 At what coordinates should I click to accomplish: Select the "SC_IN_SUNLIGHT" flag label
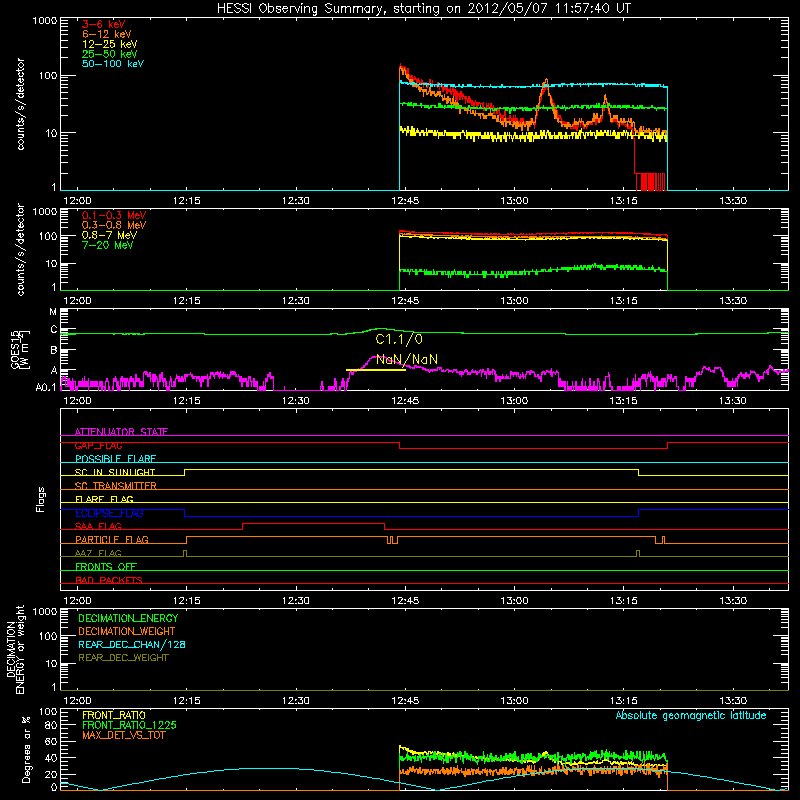[x=115, y=472]
